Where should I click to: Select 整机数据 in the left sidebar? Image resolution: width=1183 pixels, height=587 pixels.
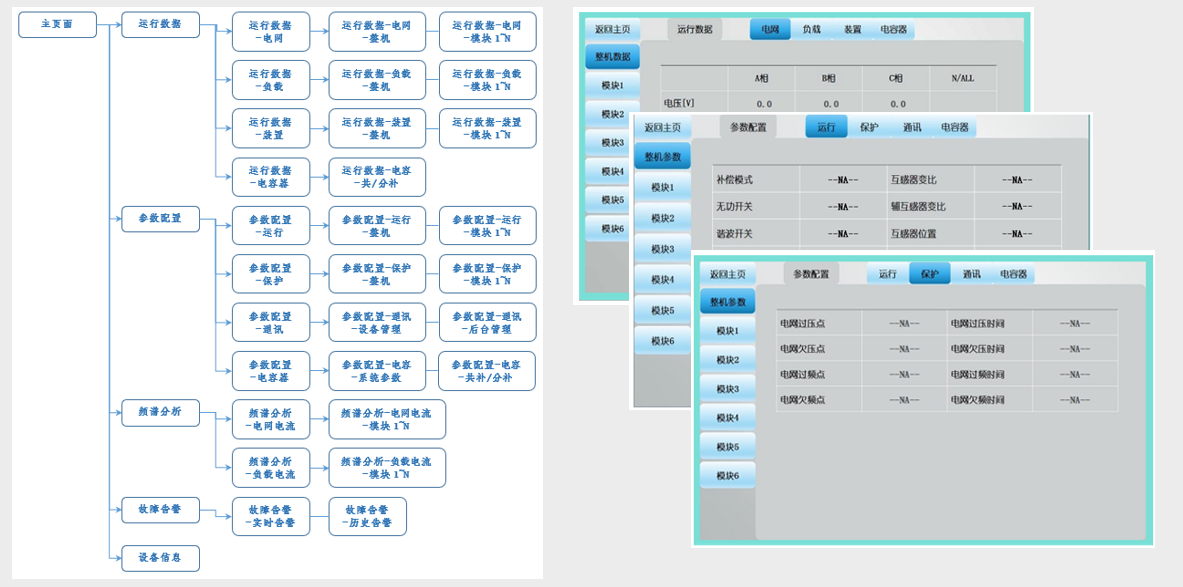tap(615, 56)
